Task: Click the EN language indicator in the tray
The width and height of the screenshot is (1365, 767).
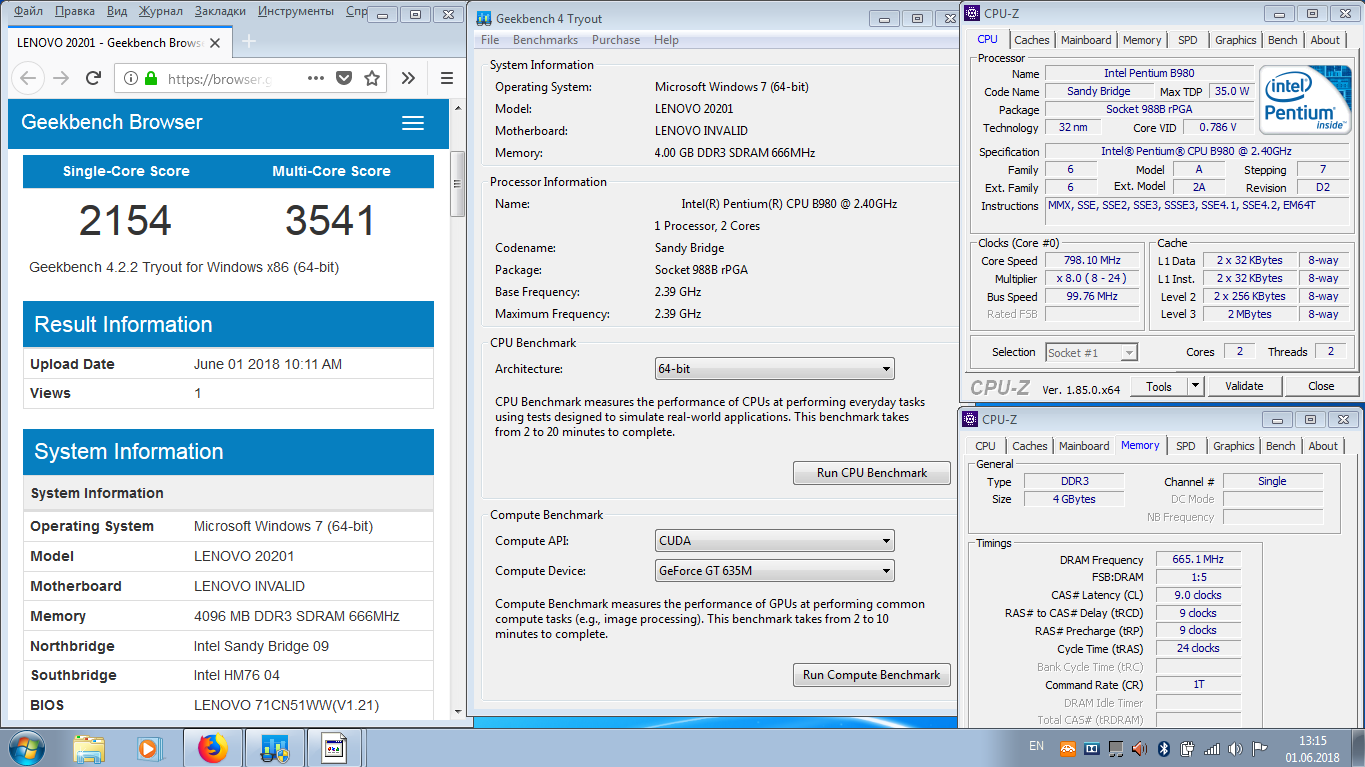Action: (x=1036, y=746)
